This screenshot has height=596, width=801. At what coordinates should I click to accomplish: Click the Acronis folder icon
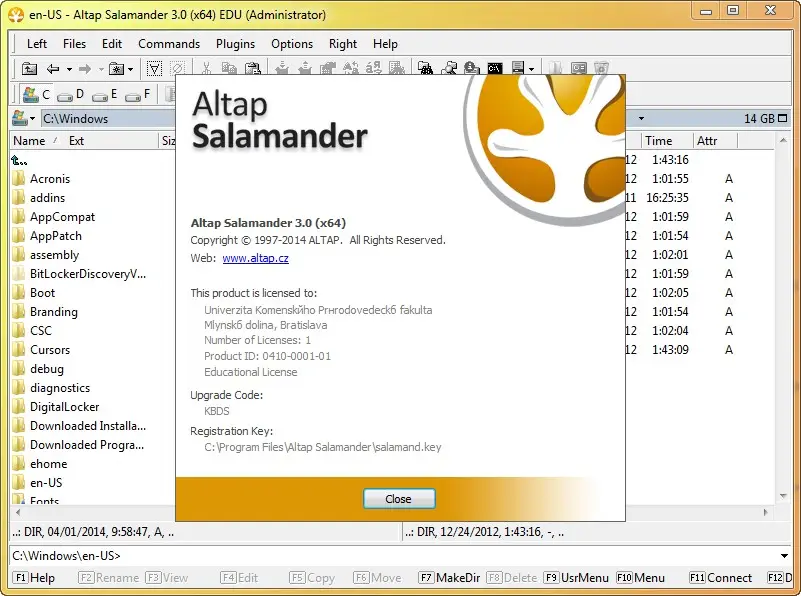(x=18, y=179)
